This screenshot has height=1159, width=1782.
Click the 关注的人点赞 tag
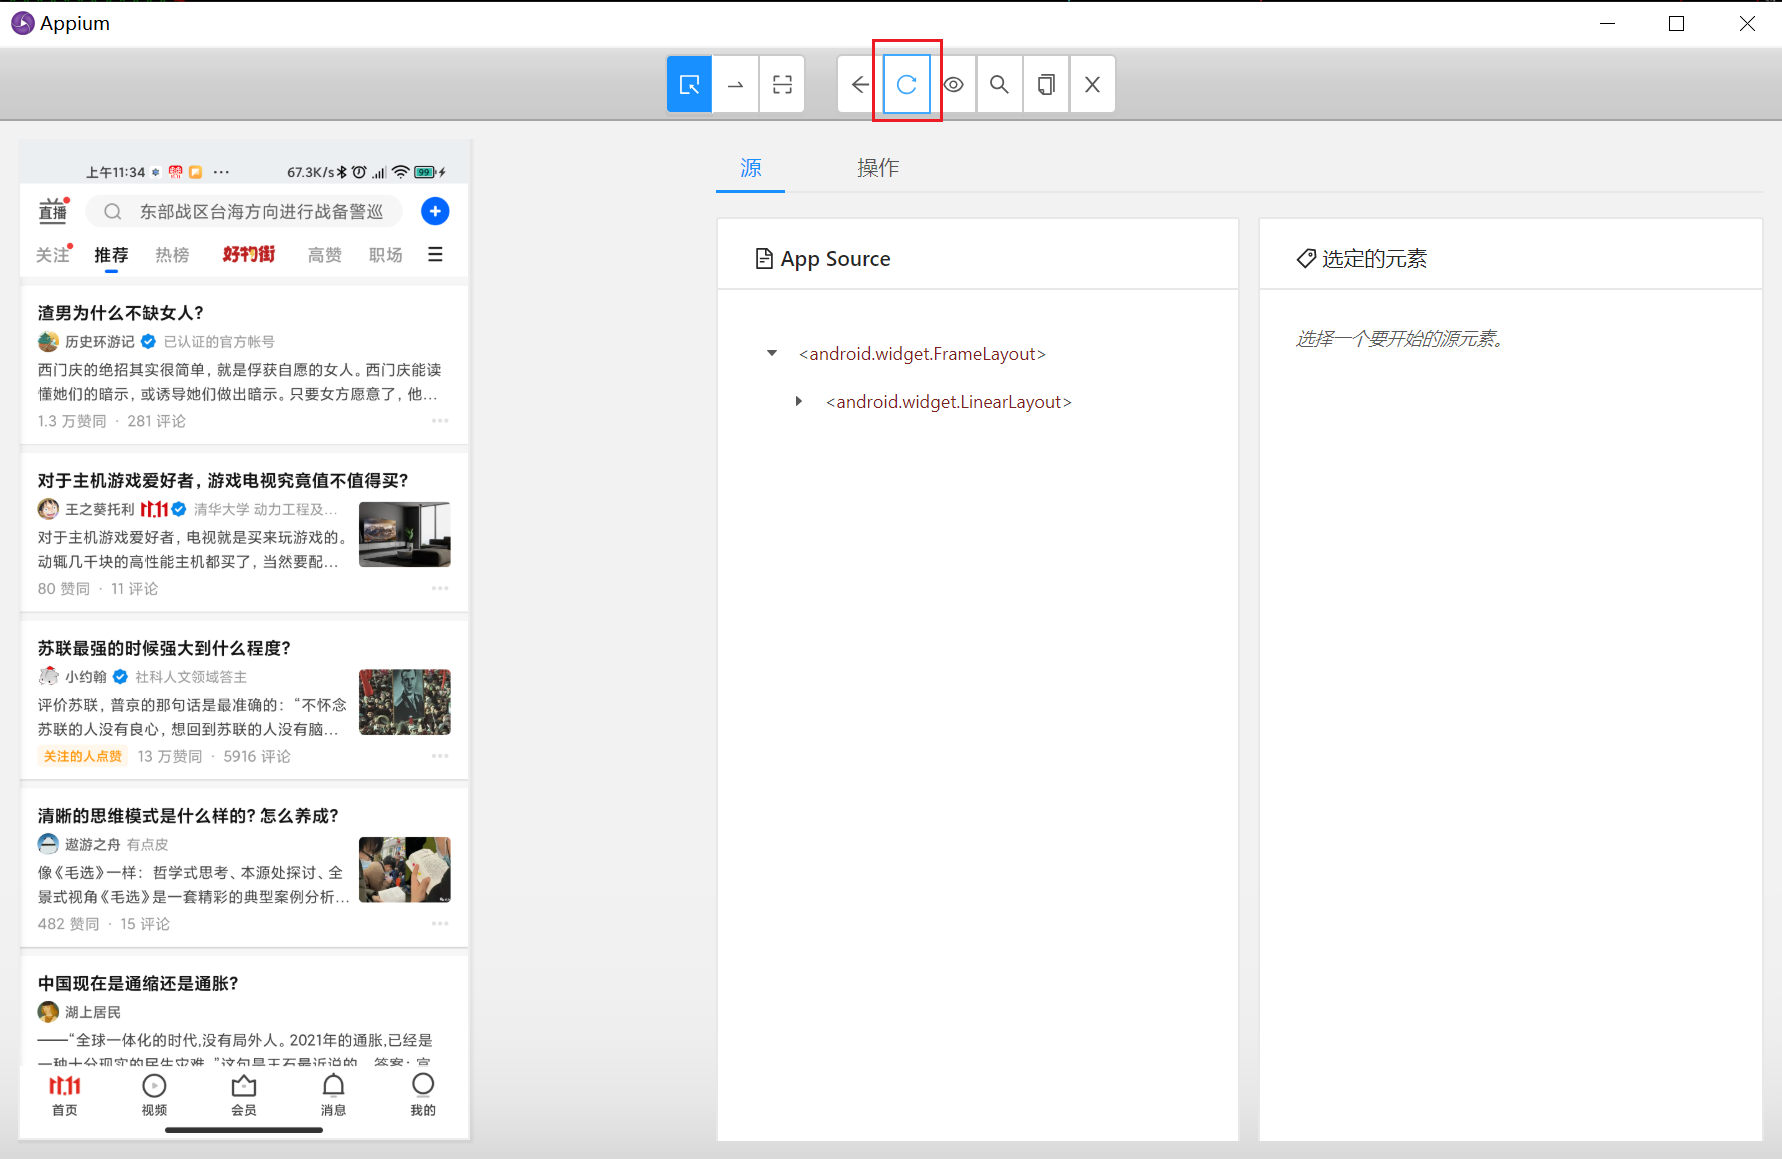pyautogui.click(x=83, y=756)
